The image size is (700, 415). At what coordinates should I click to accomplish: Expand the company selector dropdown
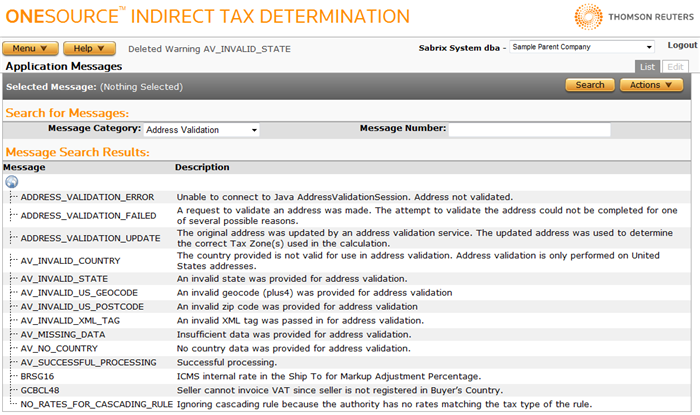pyautogui.click(x=648, y=47)
